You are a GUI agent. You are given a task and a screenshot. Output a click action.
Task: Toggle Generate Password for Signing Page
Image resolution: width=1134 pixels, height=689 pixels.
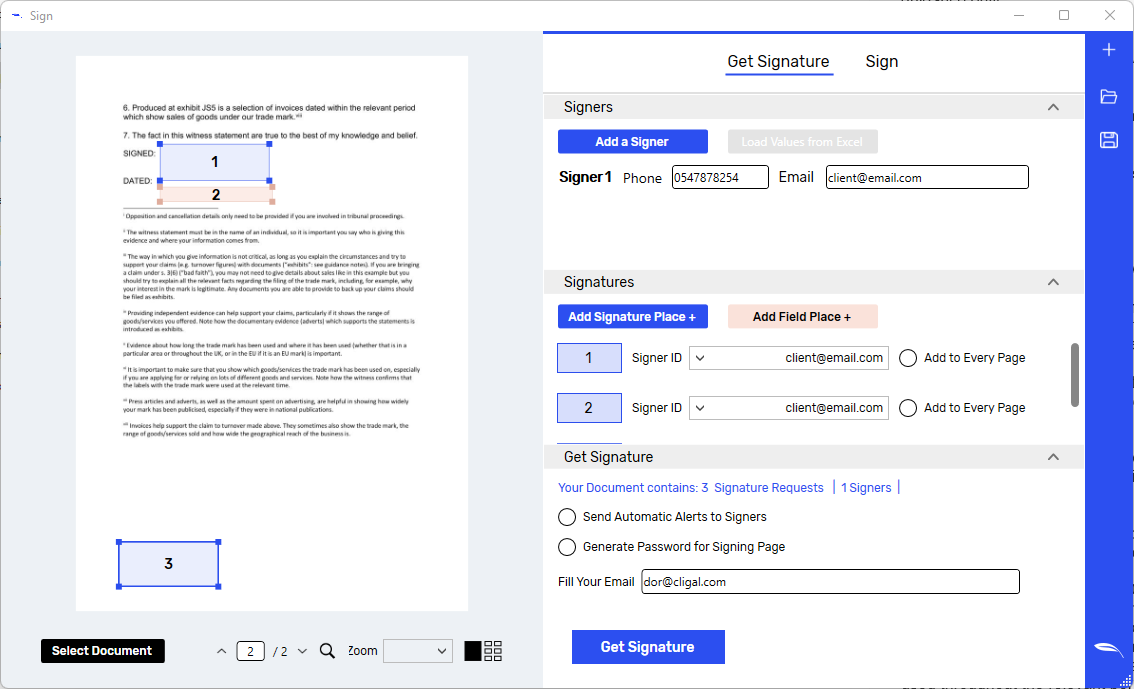point(567,547)
